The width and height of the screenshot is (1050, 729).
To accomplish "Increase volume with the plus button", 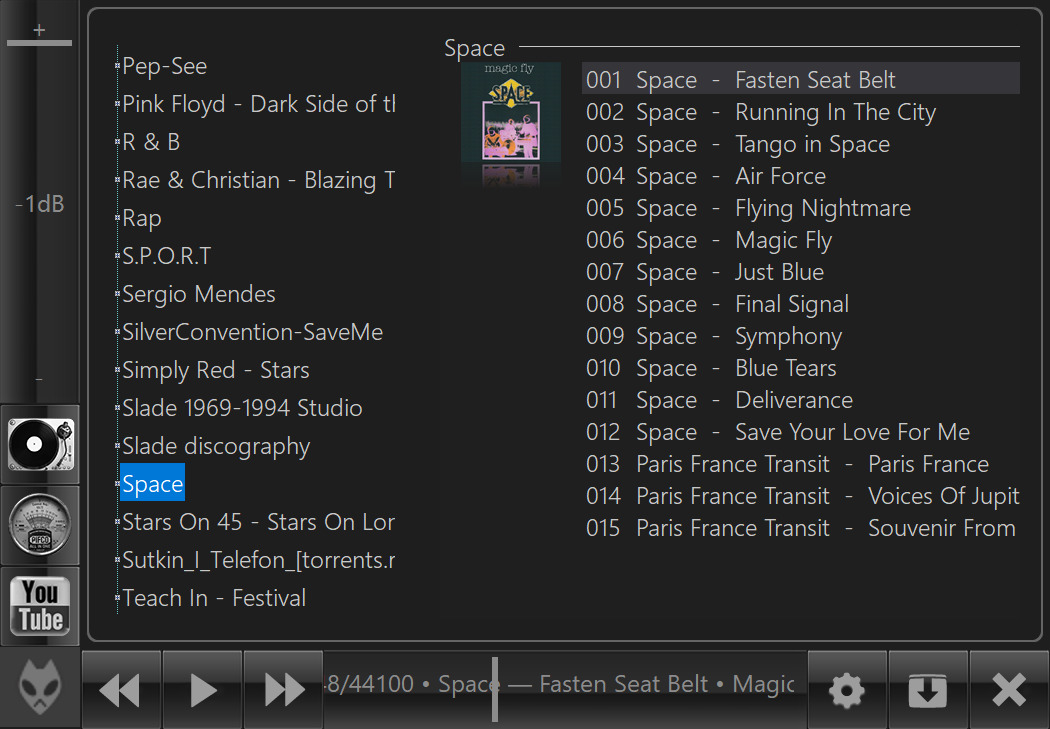I will click(x=40, y=30).
